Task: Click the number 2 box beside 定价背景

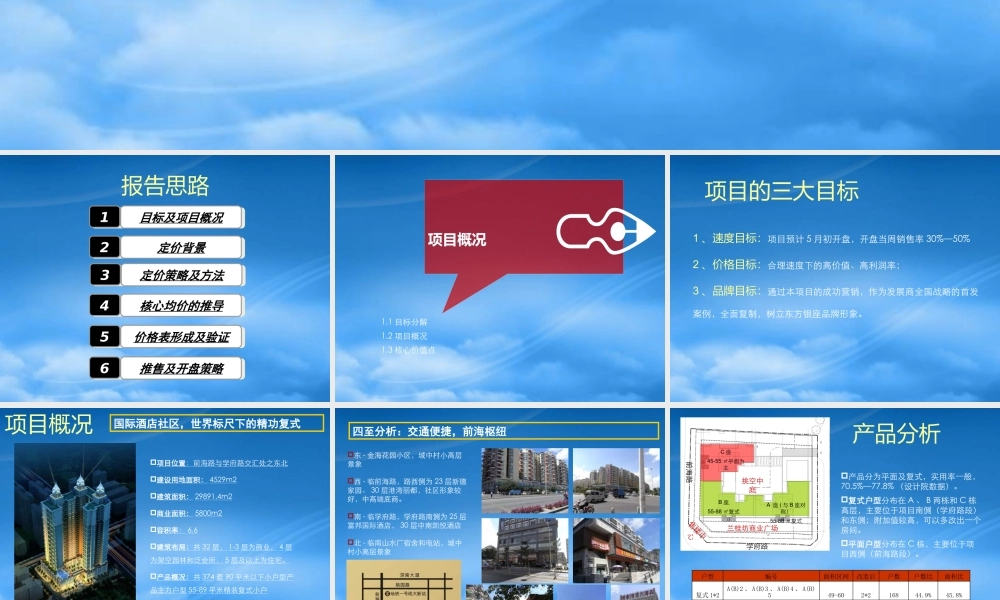Action: click(104, 247)
